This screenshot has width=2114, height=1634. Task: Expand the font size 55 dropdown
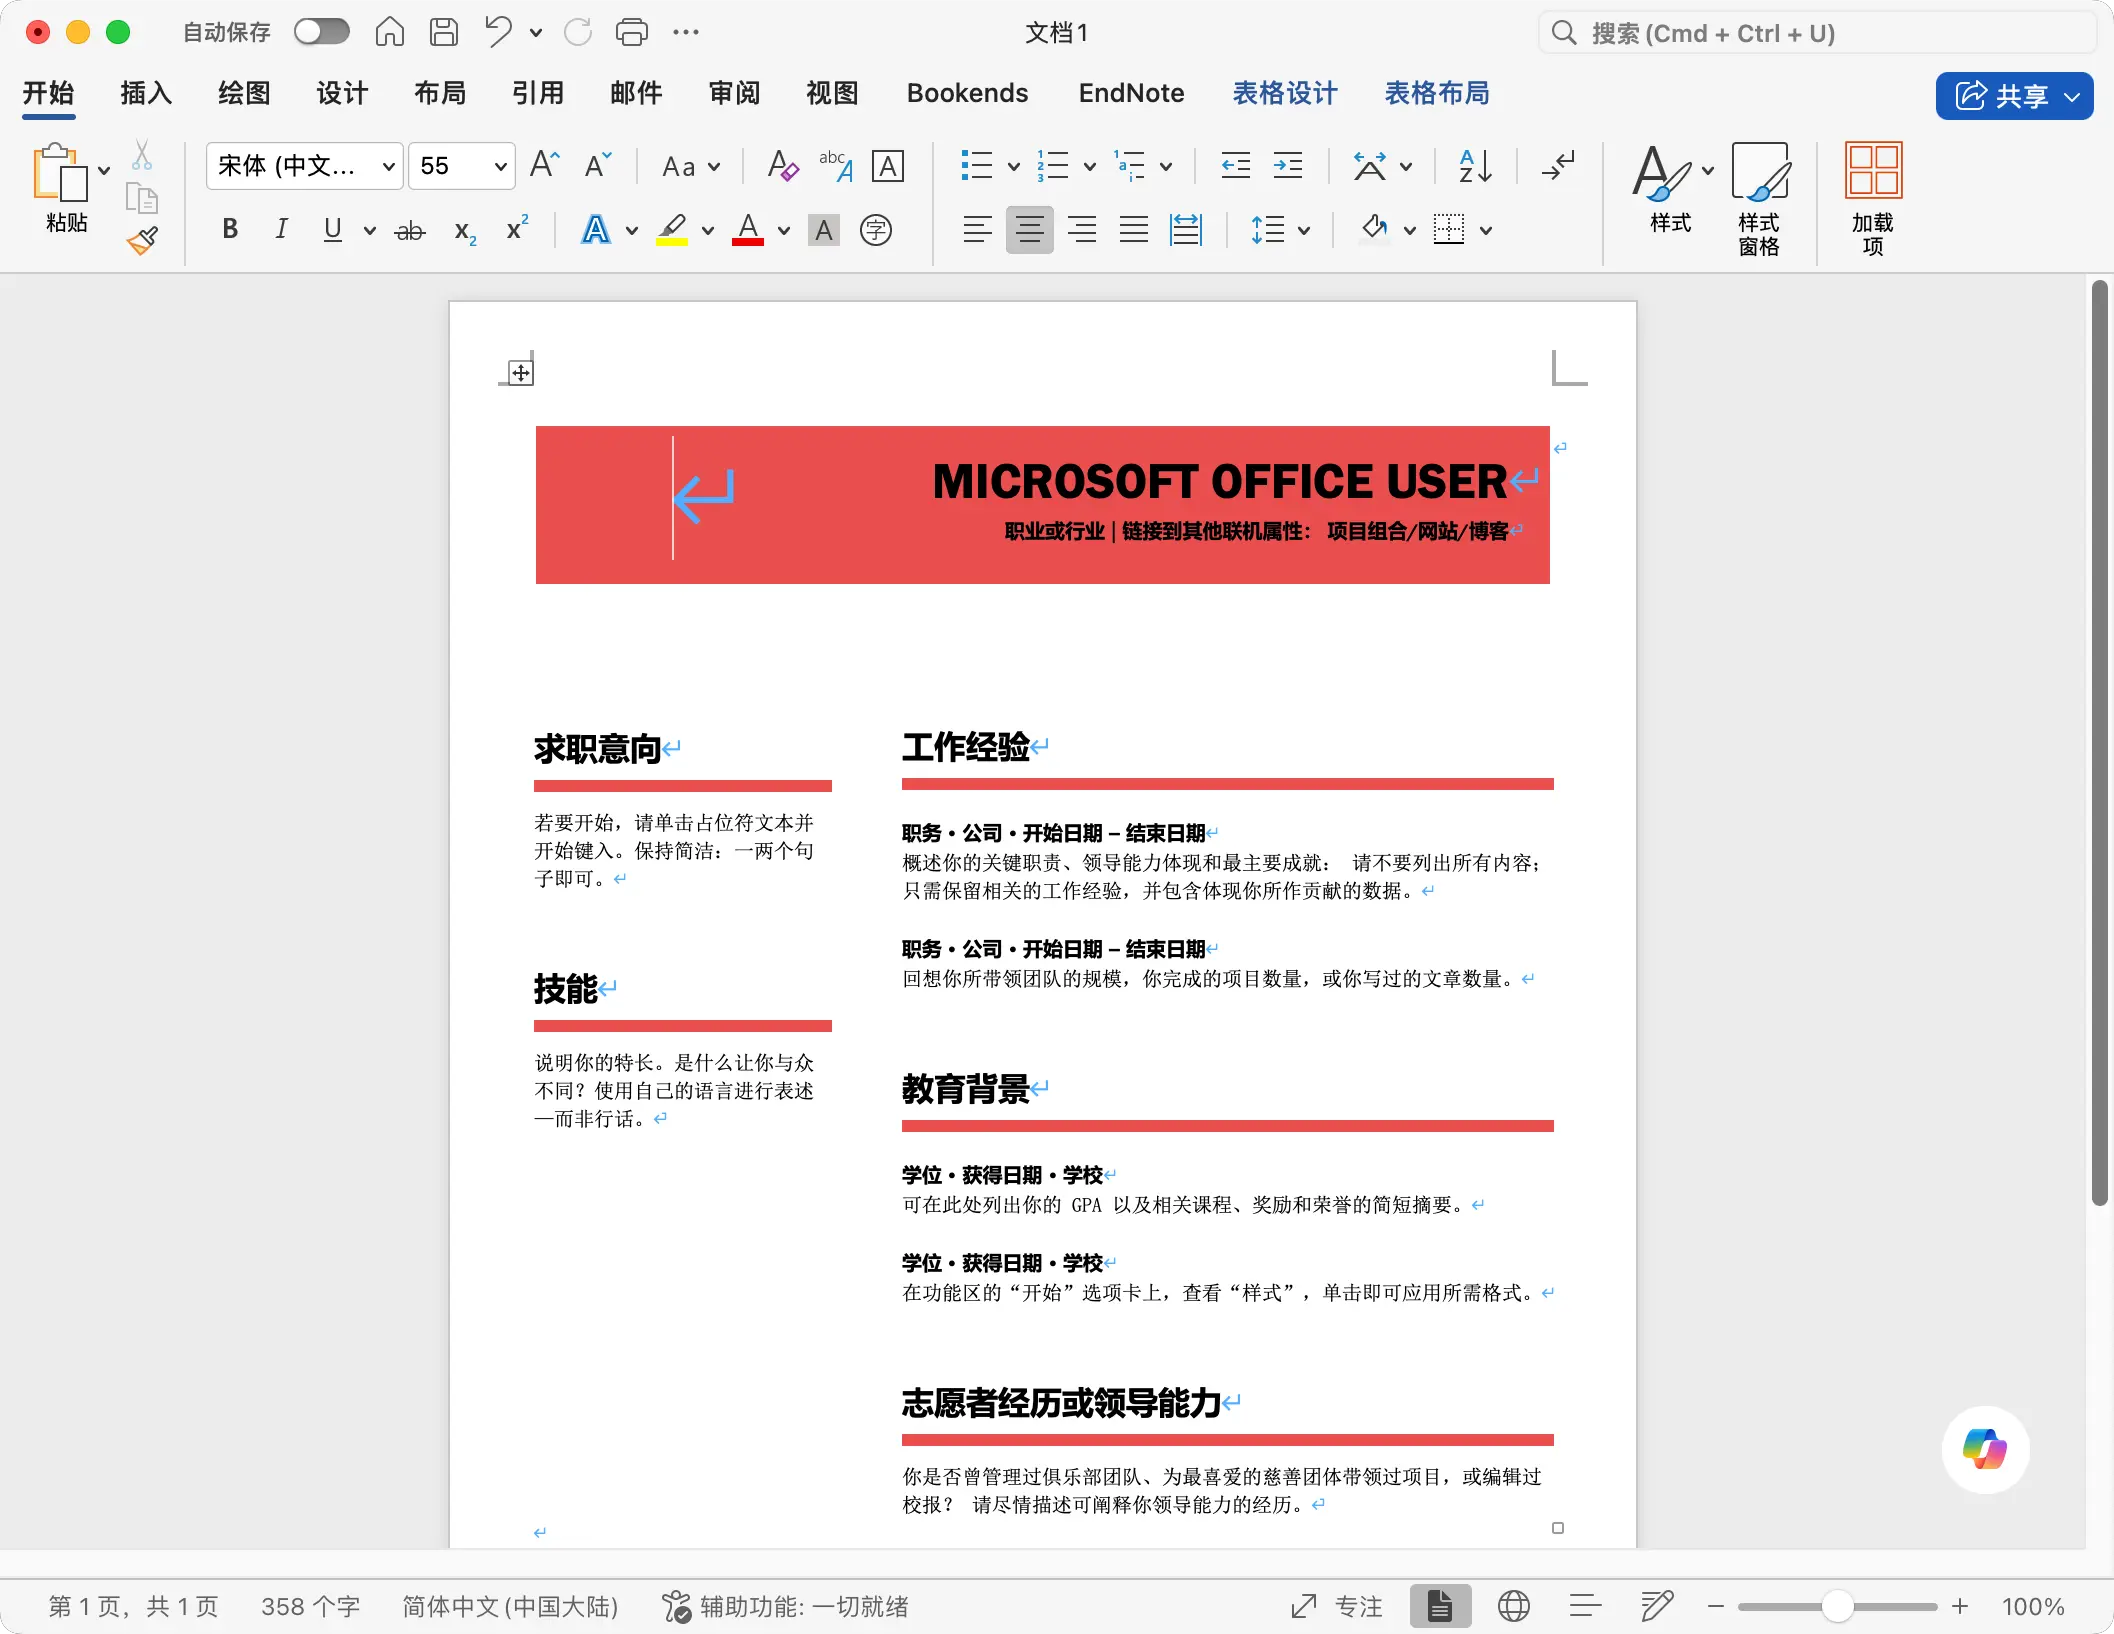(500, 167)
